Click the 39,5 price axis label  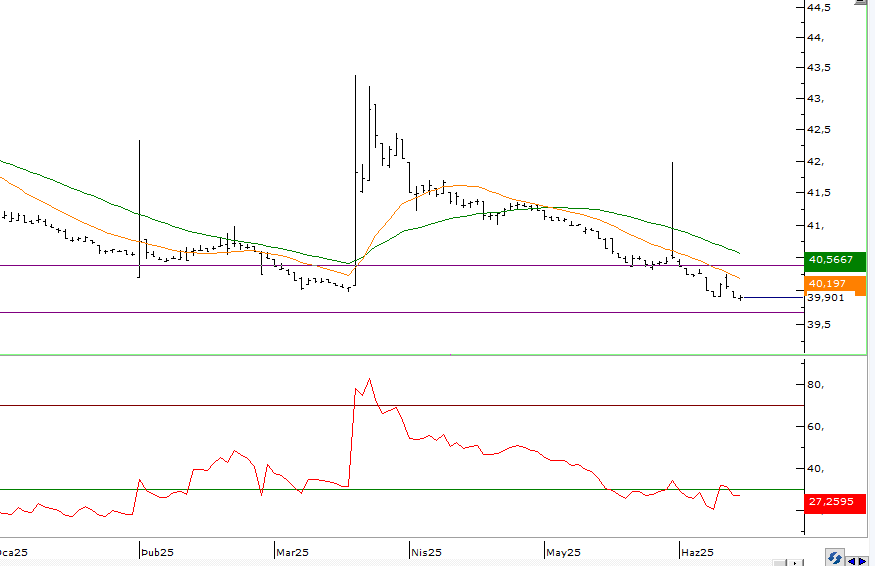[x=819, y=324]
